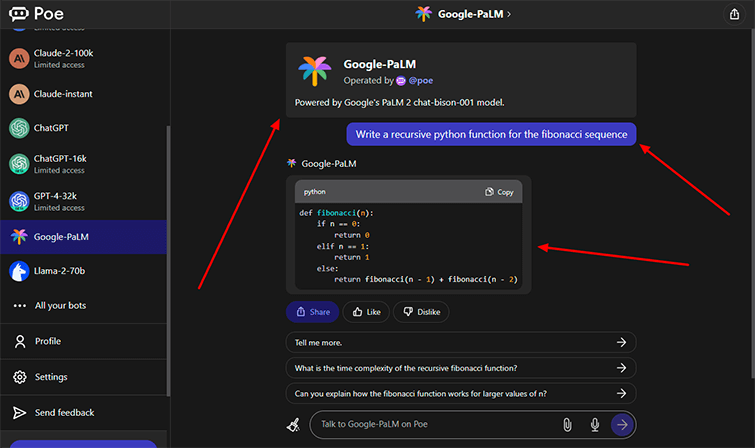
Task: Click the 'Powered by Google's PaLM 2' description
Action: [x=400, y=103]
